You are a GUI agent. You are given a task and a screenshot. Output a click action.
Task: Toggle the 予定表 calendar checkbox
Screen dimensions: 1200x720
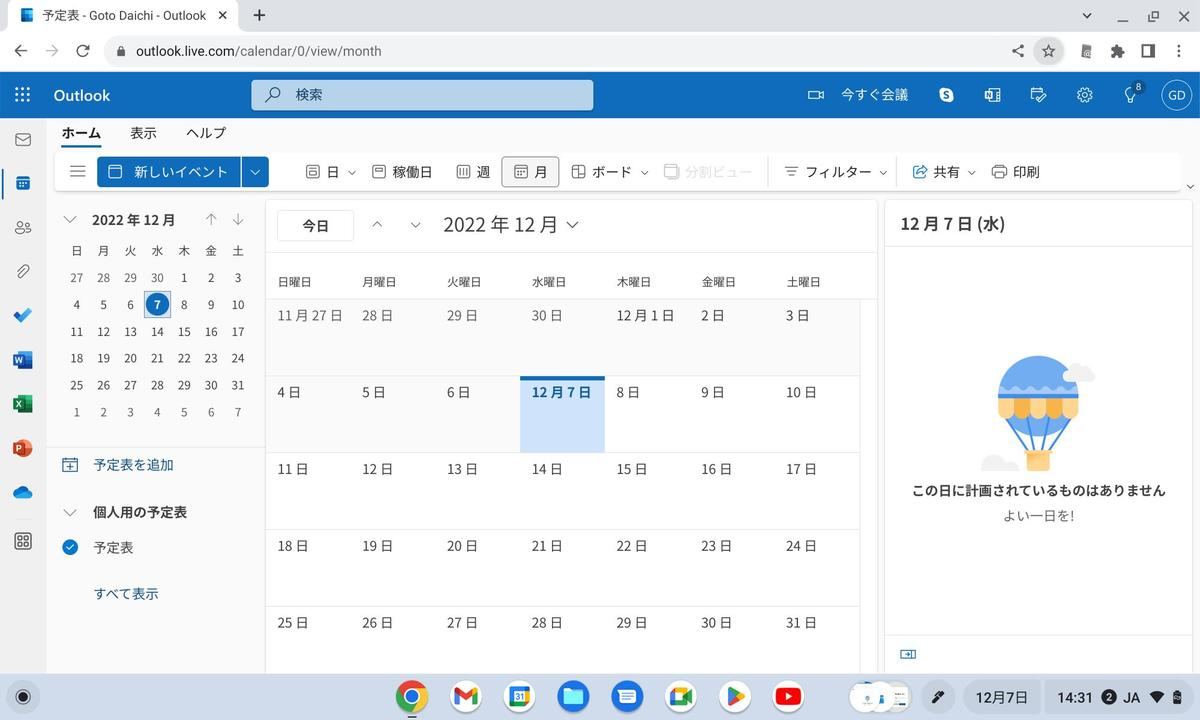[70, 547]
